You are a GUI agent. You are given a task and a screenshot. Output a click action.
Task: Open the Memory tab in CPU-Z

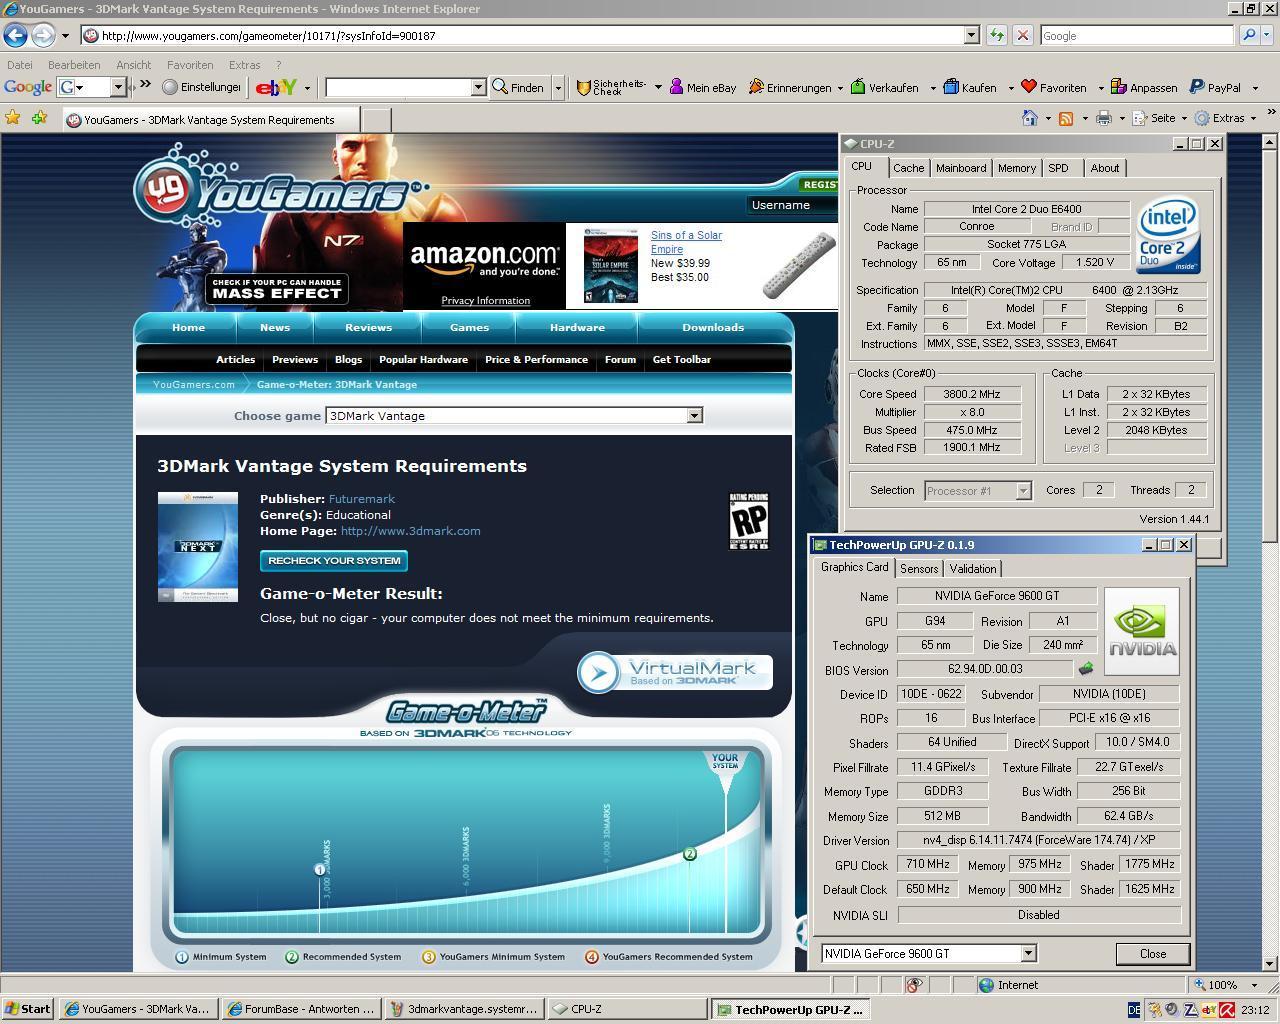[x=1016, y=168]
